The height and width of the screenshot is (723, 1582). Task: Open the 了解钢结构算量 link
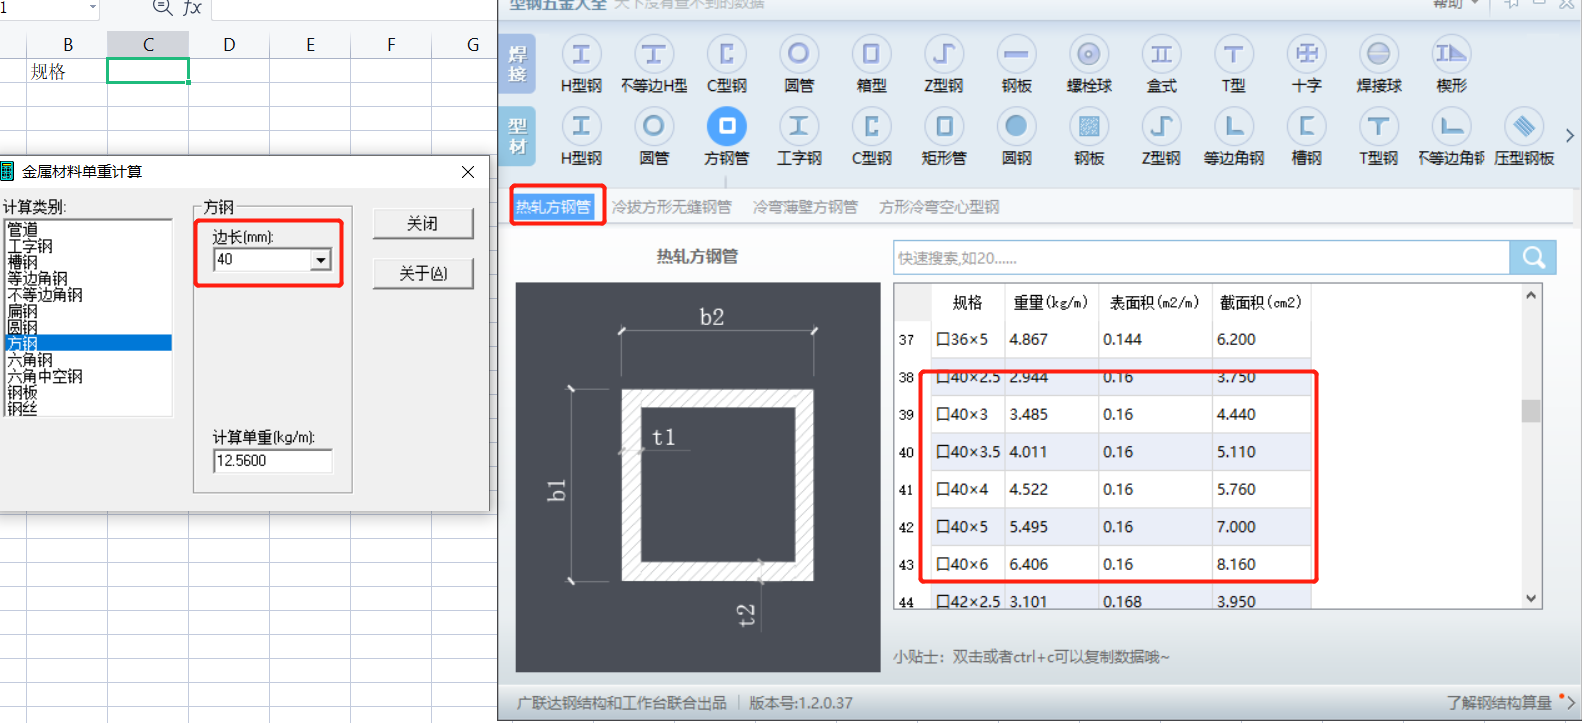1499,703
